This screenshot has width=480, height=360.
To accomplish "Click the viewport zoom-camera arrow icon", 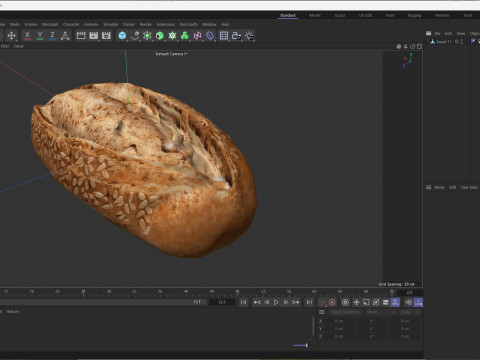I will (406, 46).
